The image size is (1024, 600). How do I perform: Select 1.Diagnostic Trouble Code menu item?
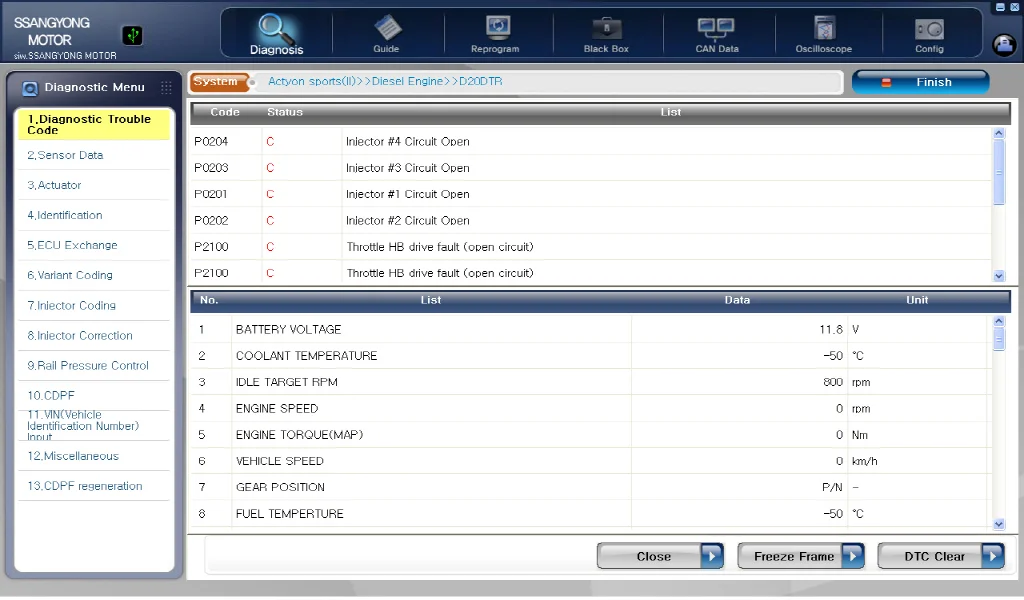tap(94, 125)
